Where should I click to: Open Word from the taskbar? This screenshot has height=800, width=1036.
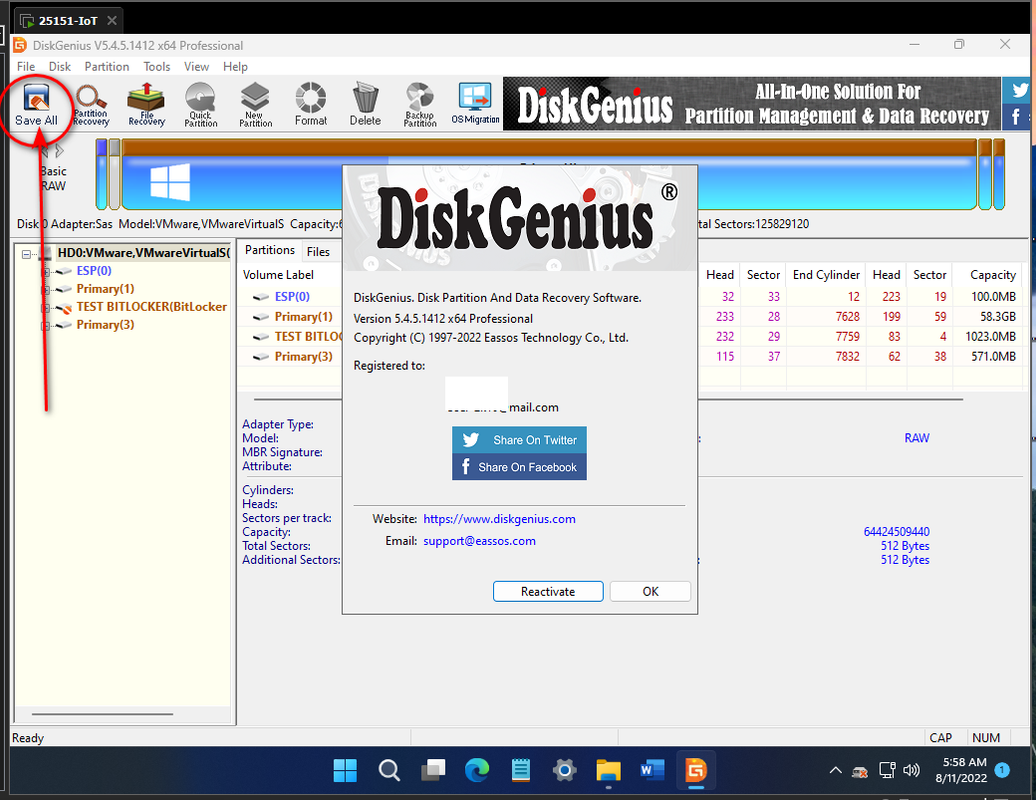(x=651, y=770)
